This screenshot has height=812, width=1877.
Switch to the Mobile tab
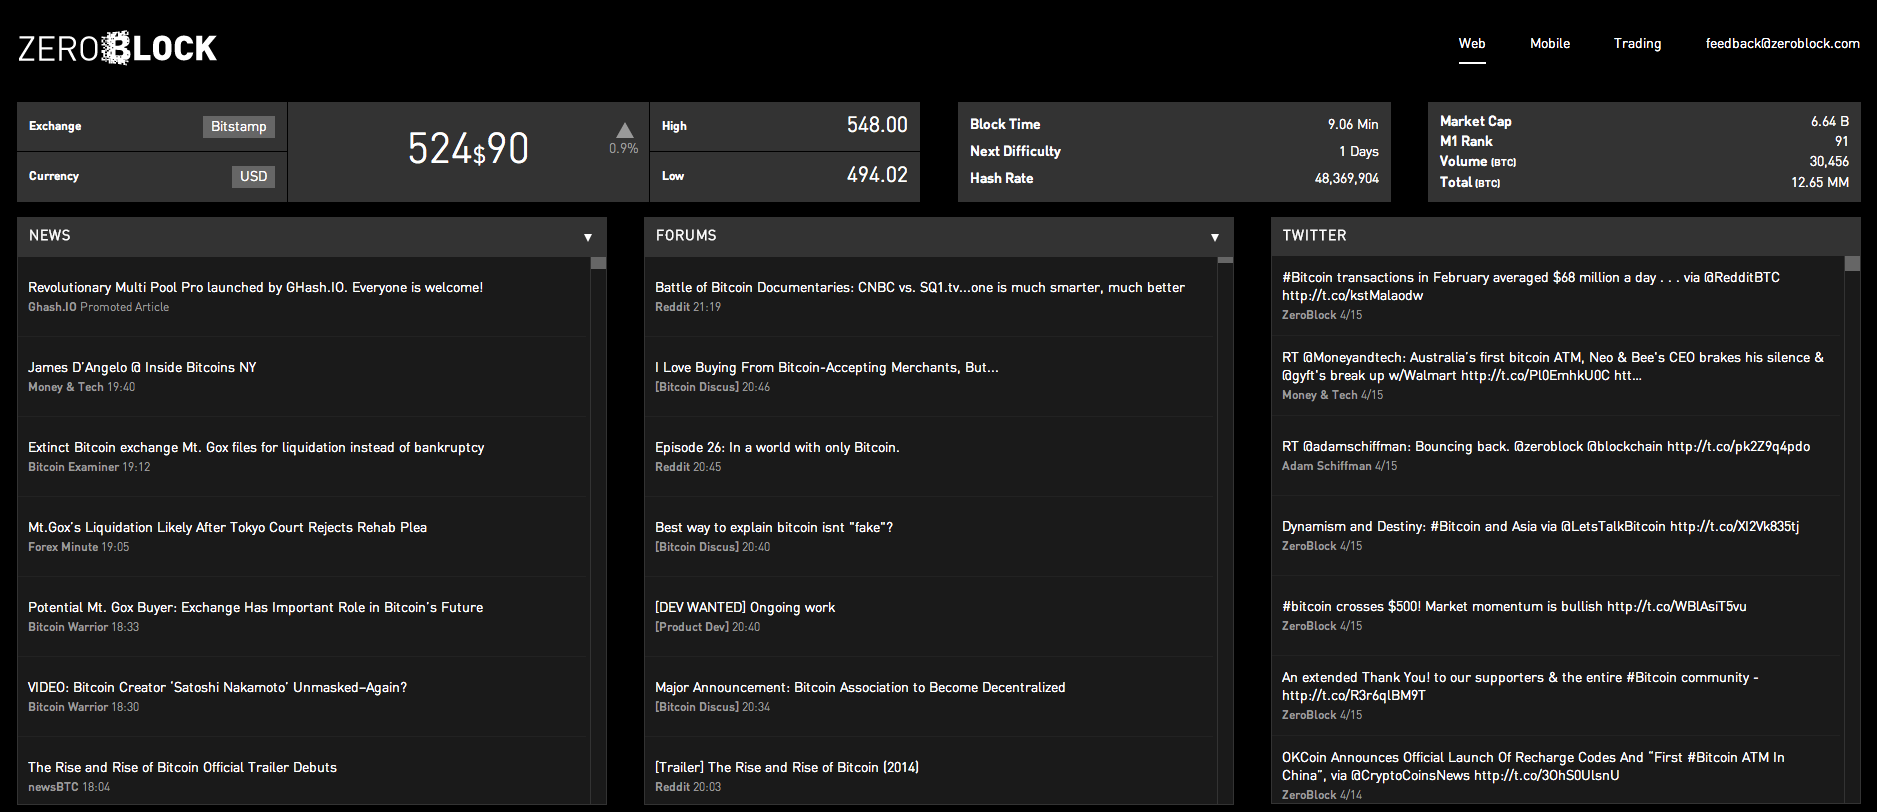pyautogui.click(x=1549, y=44)
